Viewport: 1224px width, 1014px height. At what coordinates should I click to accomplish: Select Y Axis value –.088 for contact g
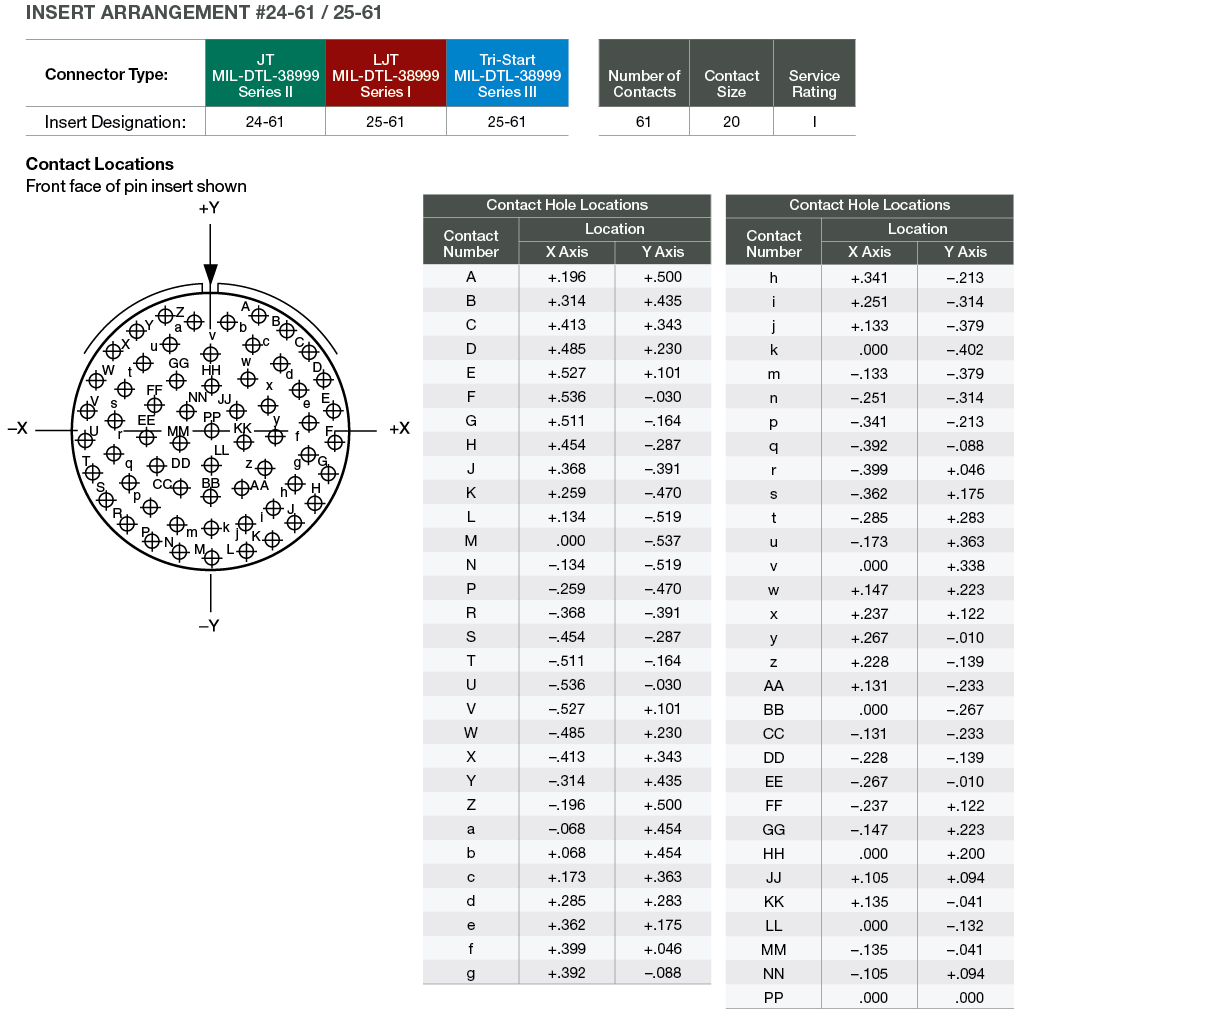tap(662, 973)
